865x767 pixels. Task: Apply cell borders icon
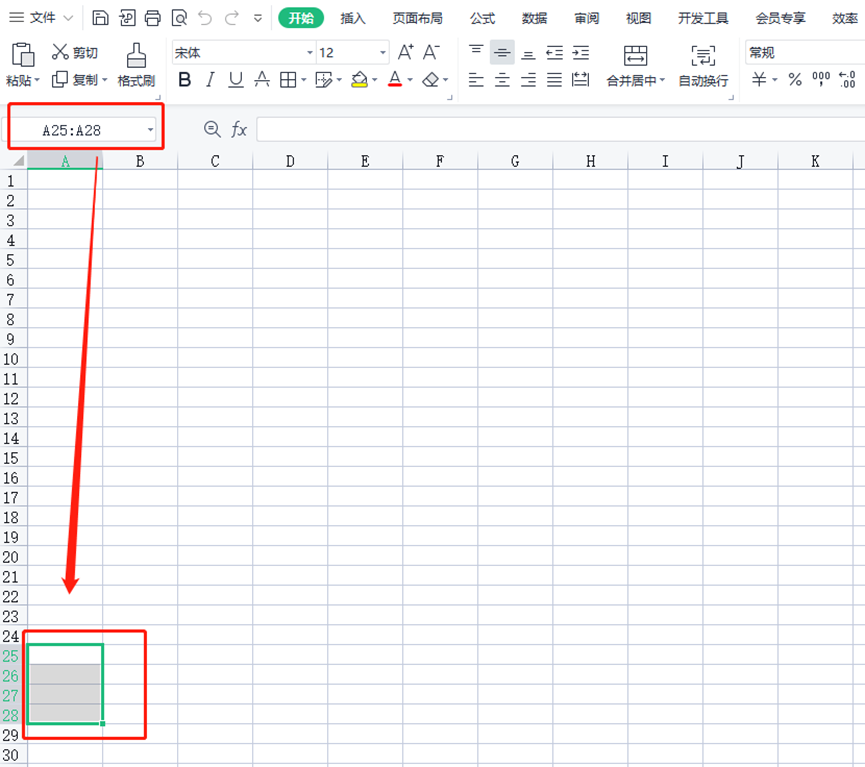pos(288,80)
